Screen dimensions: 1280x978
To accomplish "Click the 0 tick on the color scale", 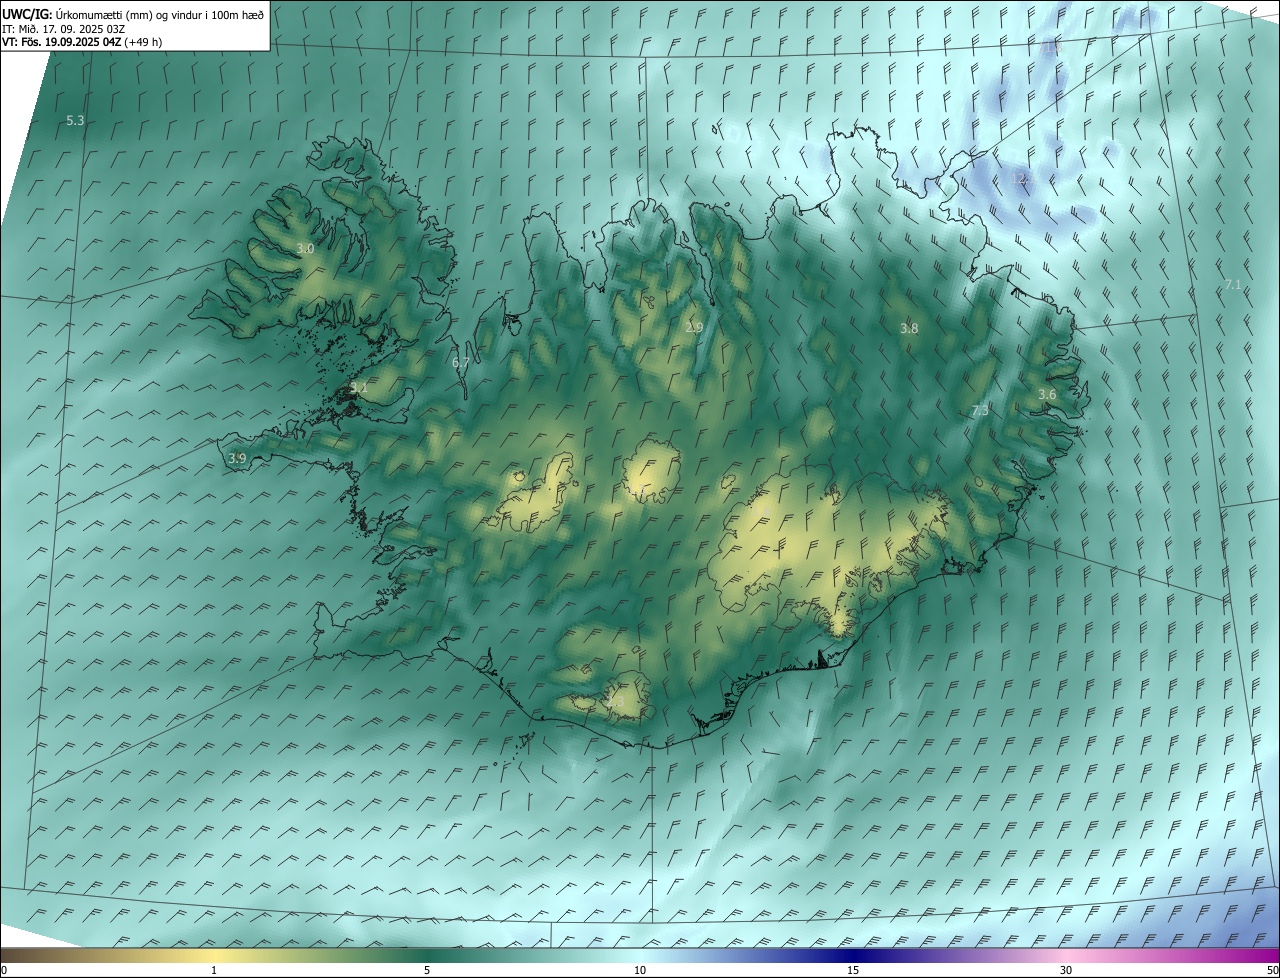I will (x=4, y=970).
